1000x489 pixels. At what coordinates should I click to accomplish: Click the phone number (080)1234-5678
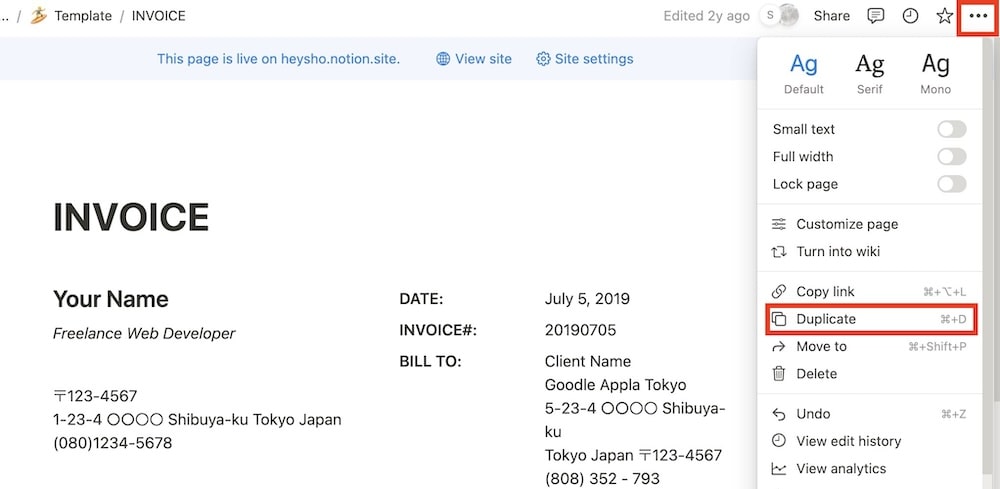(x=113, y=443)
